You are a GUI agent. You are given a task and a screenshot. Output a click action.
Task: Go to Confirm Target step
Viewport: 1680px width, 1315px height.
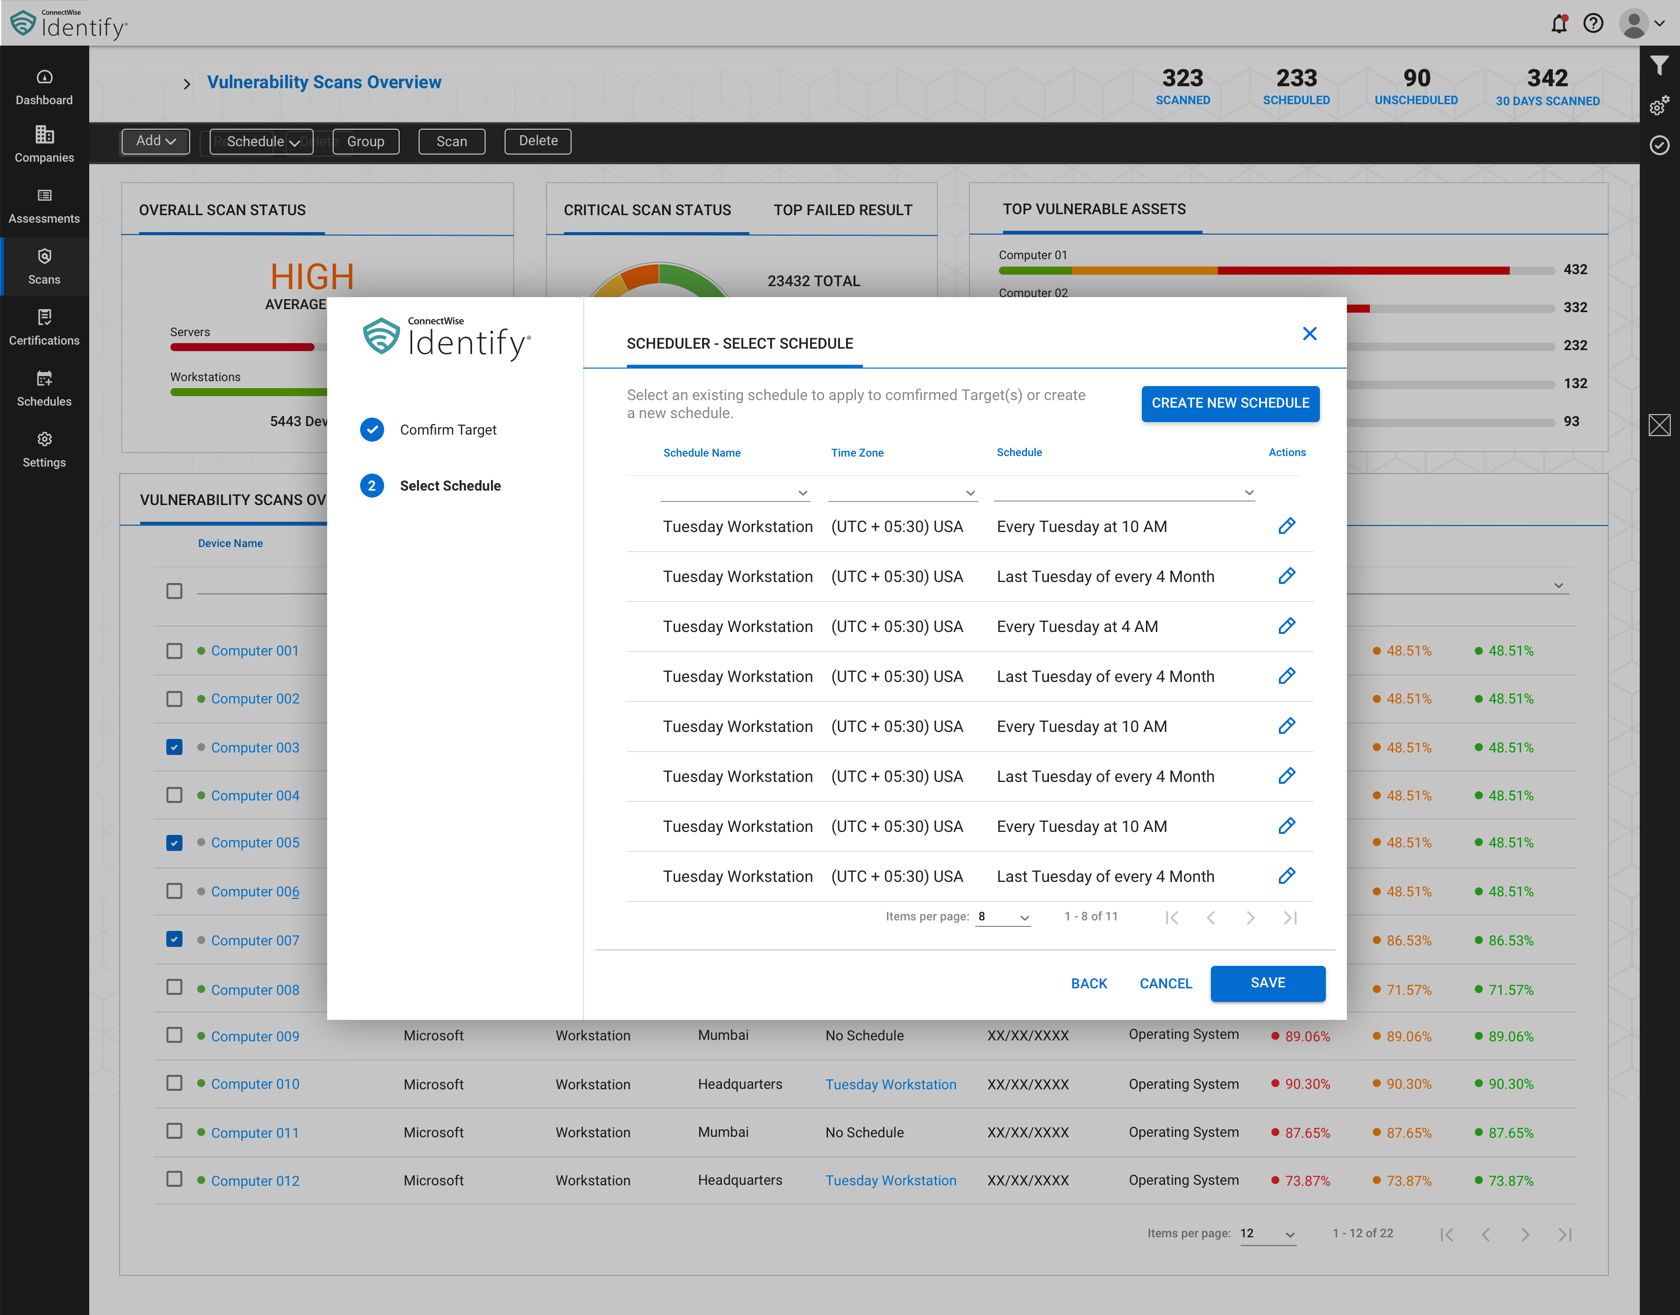(x=430, y=430)
